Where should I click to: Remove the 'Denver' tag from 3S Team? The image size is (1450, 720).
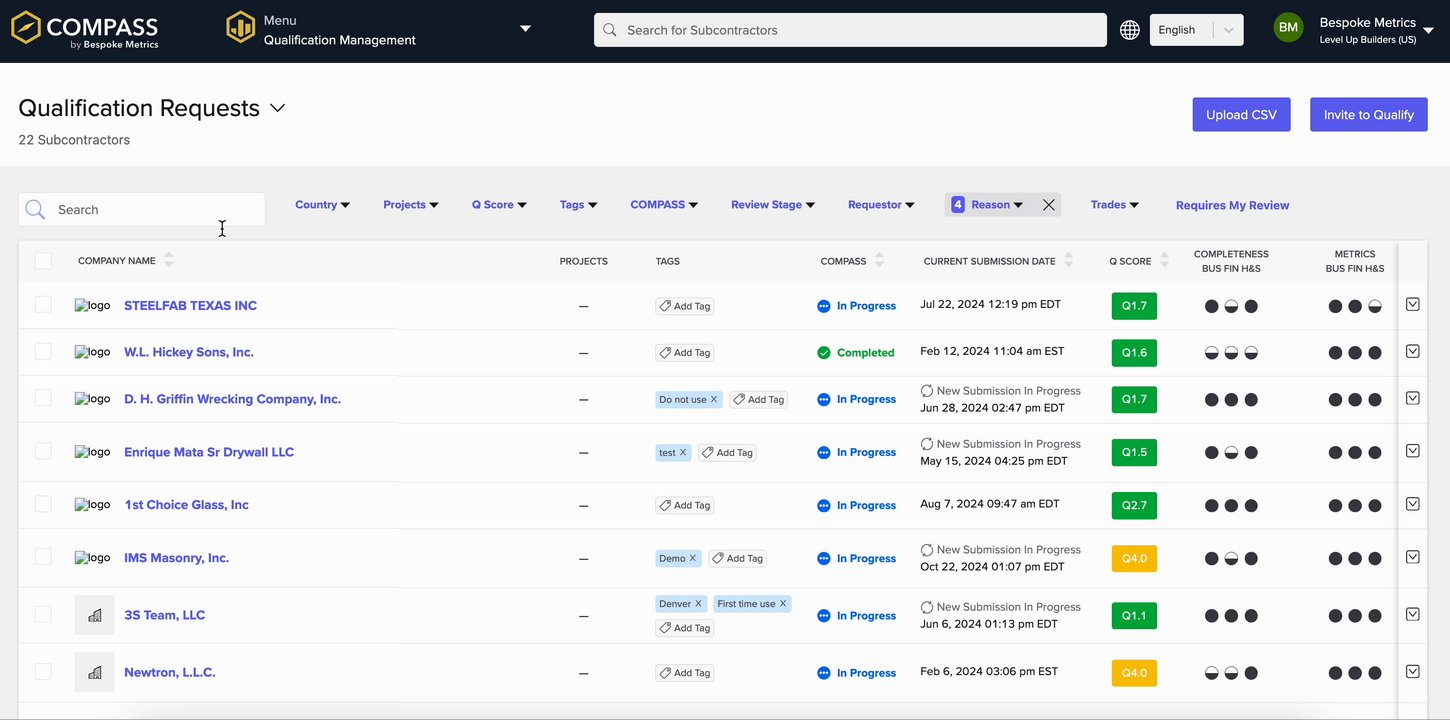[699, 604]
